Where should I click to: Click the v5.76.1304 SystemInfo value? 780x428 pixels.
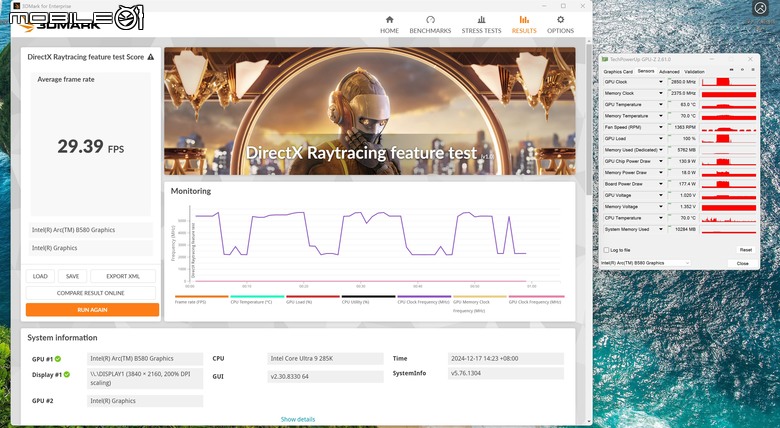tap(506, 373)
